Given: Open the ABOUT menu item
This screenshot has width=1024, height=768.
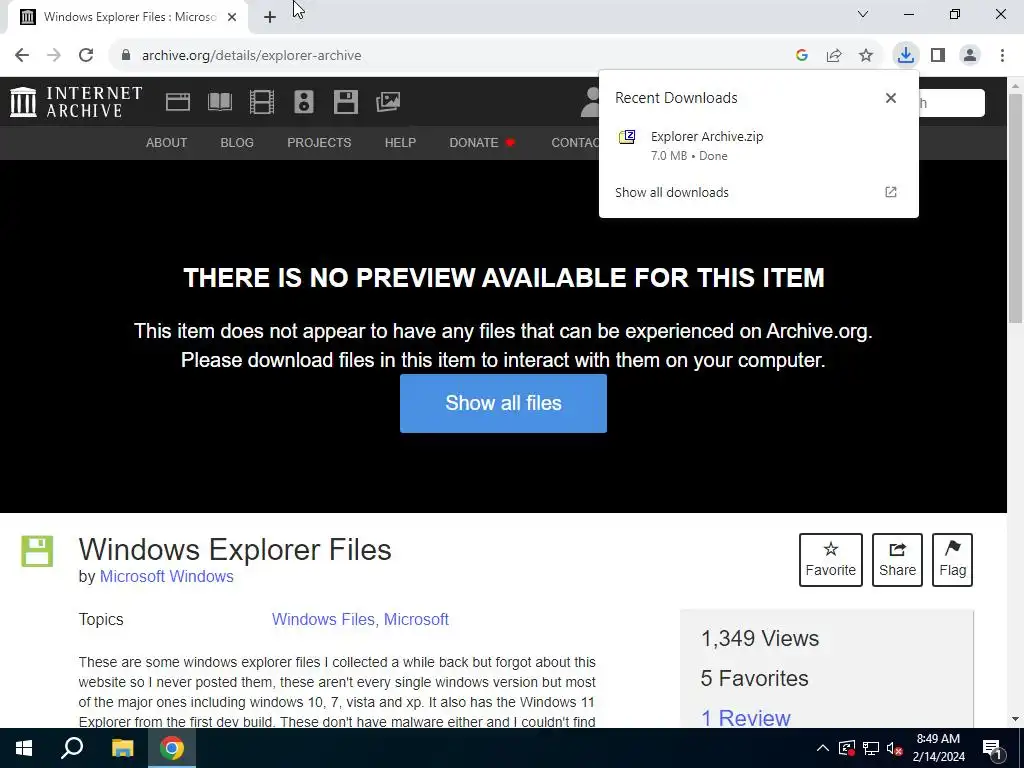Looking at the screenshot, I should click(x=167, y=142).
